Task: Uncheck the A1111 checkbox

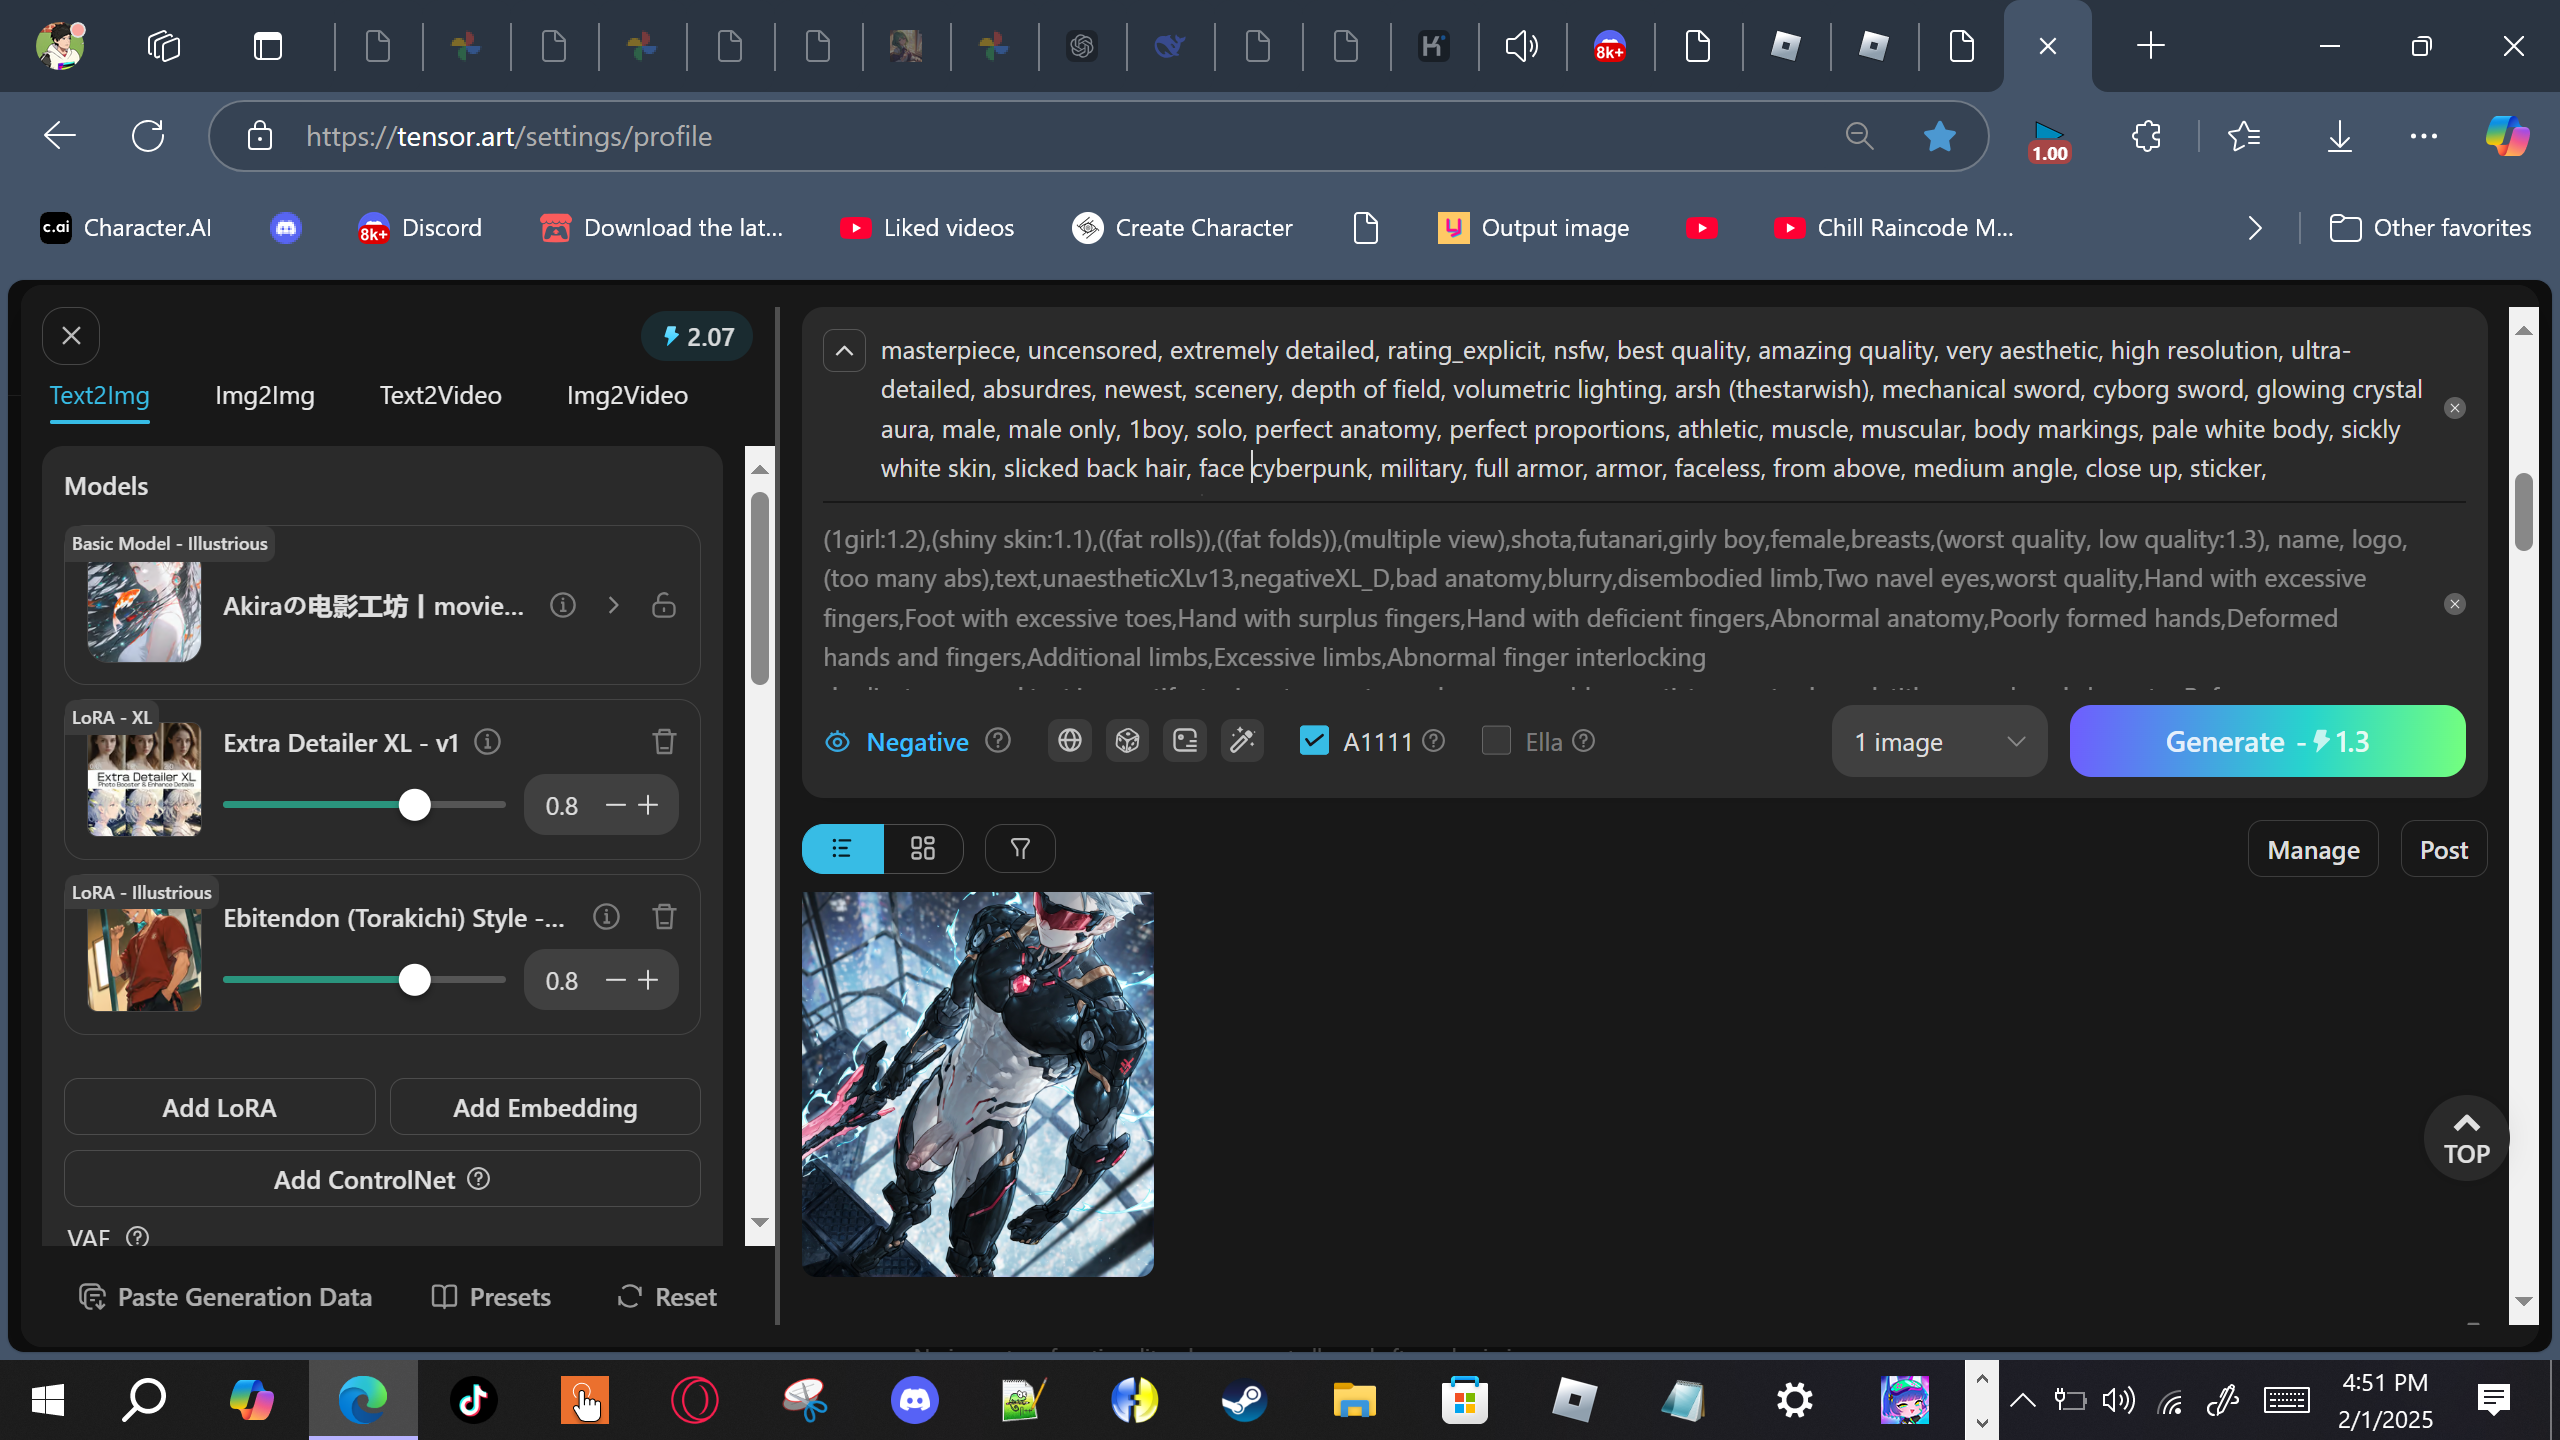Action: point(1313,741)
